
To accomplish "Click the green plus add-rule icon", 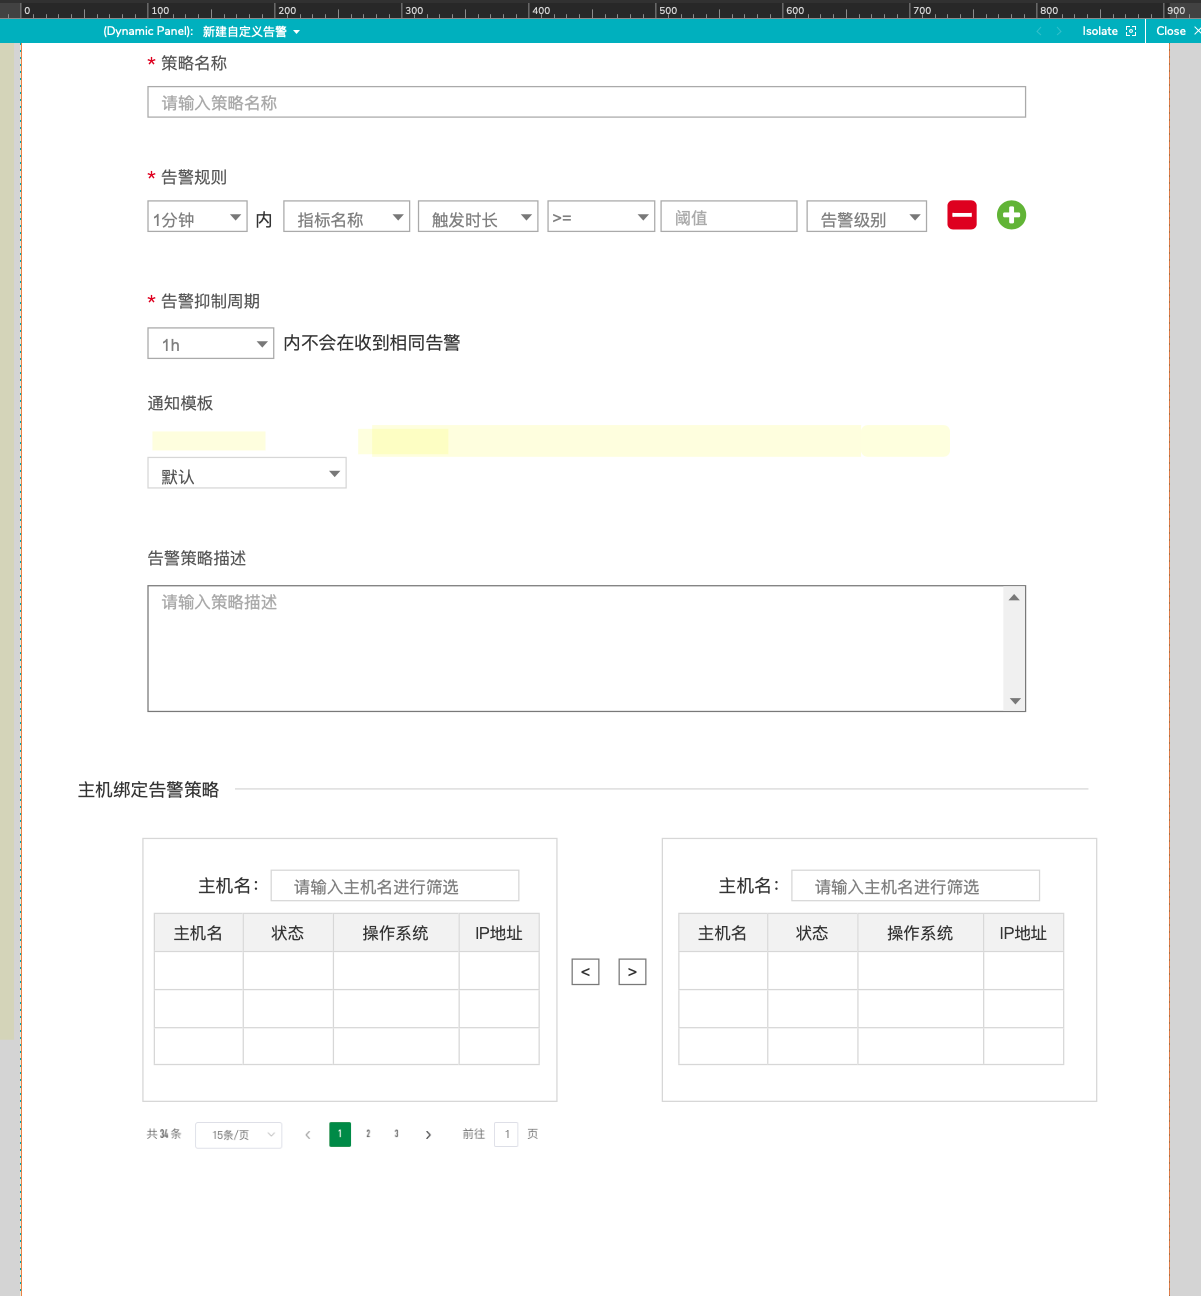I will tap(1011, 215).
